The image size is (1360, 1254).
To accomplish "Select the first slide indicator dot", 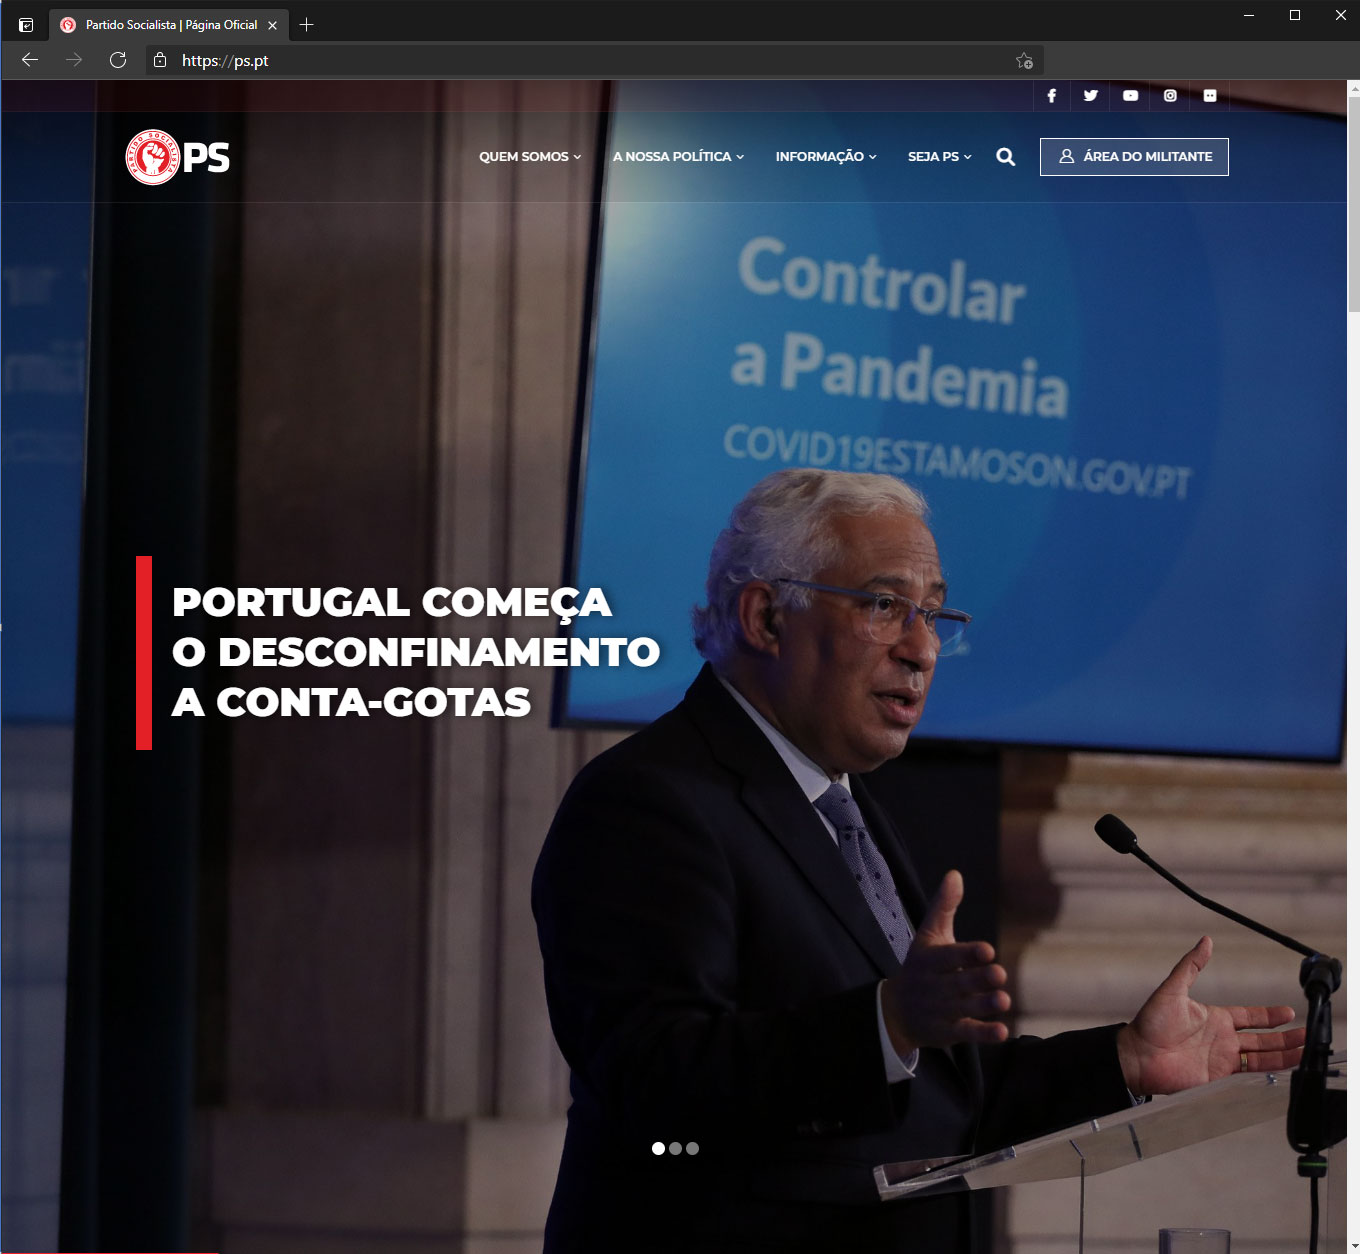I will click(658, 1148).
